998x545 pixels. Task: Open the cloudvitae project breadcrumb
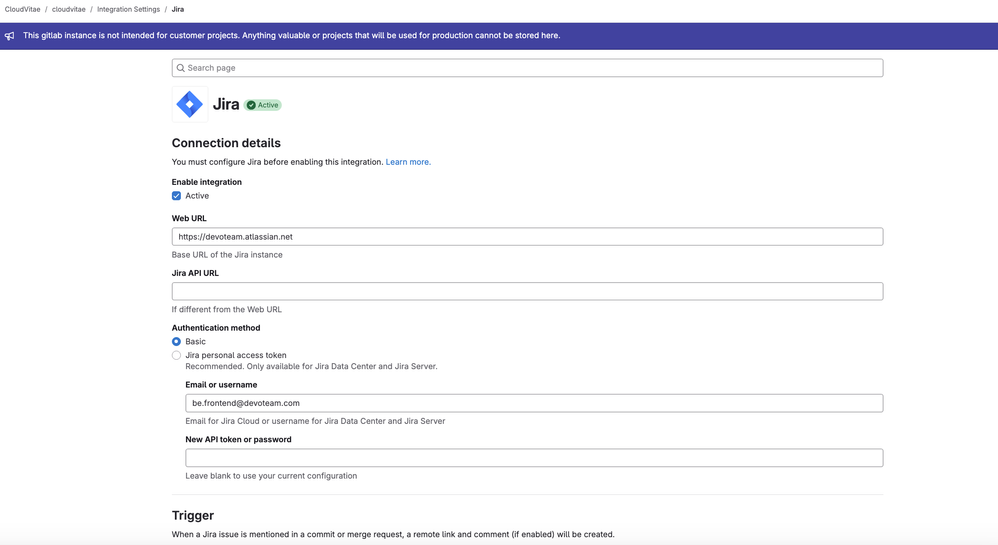pyautogui.click(x=69, y=10)
